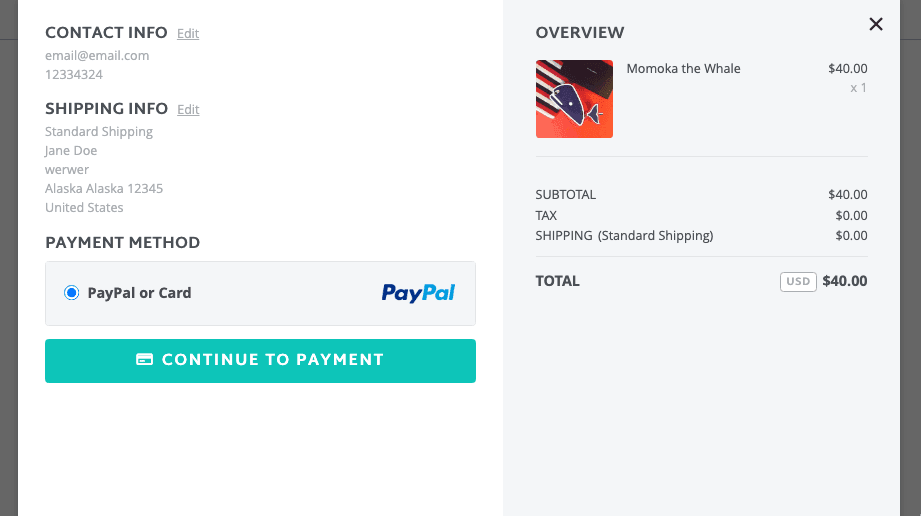921x516 pixels.
Task: Click the phone number 12334324
Action: click(x=74, y=74)
